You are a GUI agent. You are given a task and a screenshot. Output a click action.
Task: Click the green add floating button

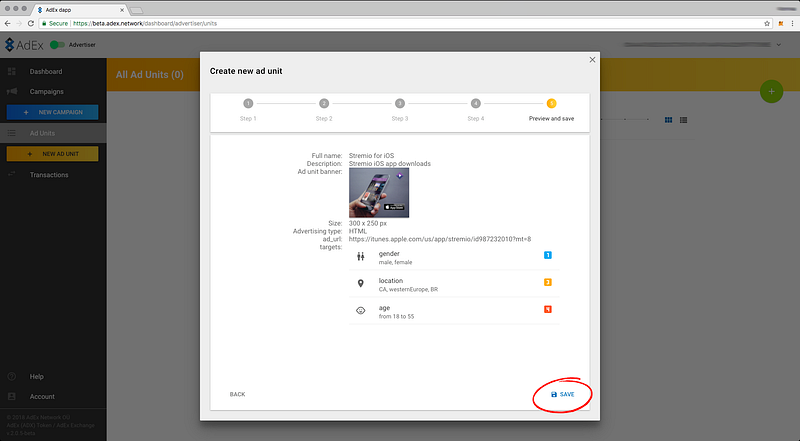[x=771, y=91]
